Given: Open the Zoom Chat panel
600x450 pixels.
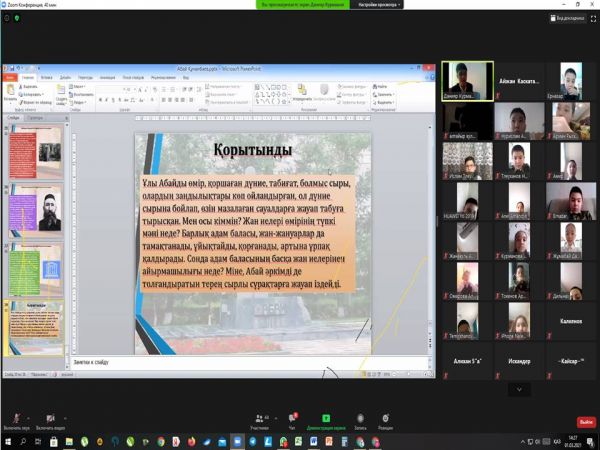Looking at the screenshot, I should [292, 418].
